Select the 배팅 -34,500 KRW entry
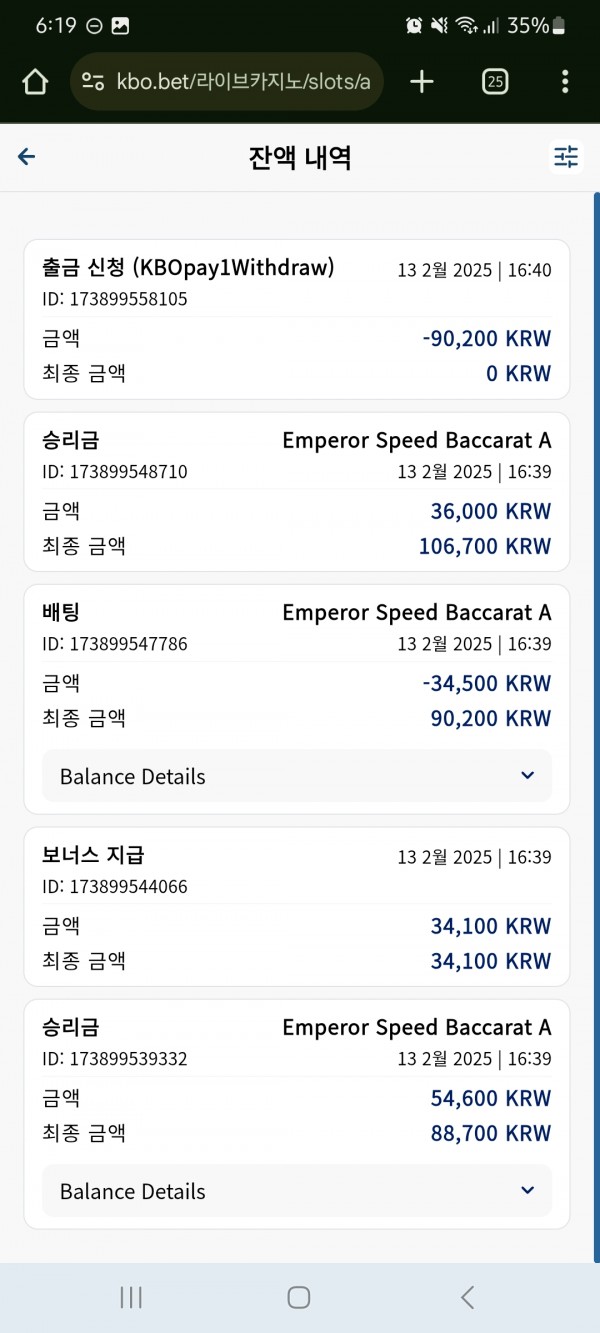The image size is (600, 1333). point(297,699)
